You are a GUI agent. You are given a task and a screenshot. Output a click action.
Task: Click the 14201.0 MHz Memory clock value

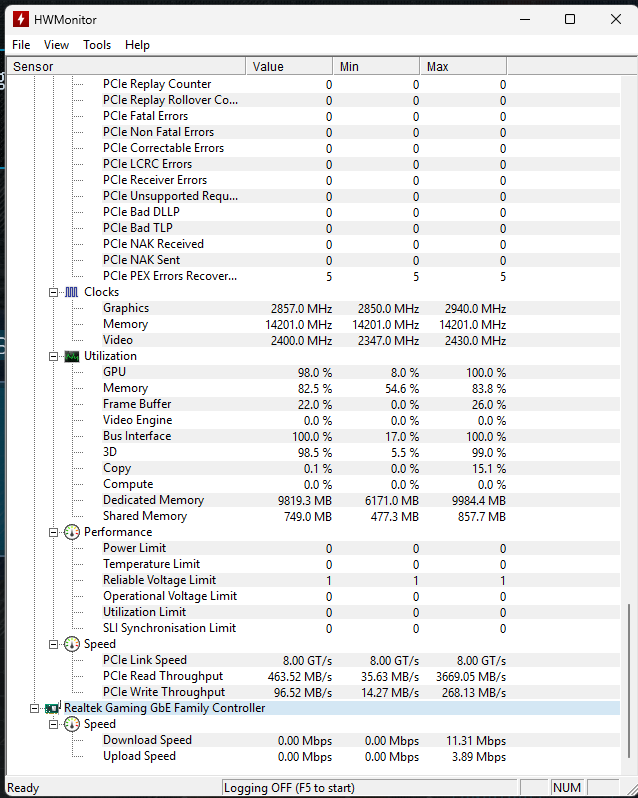[299, 325]
